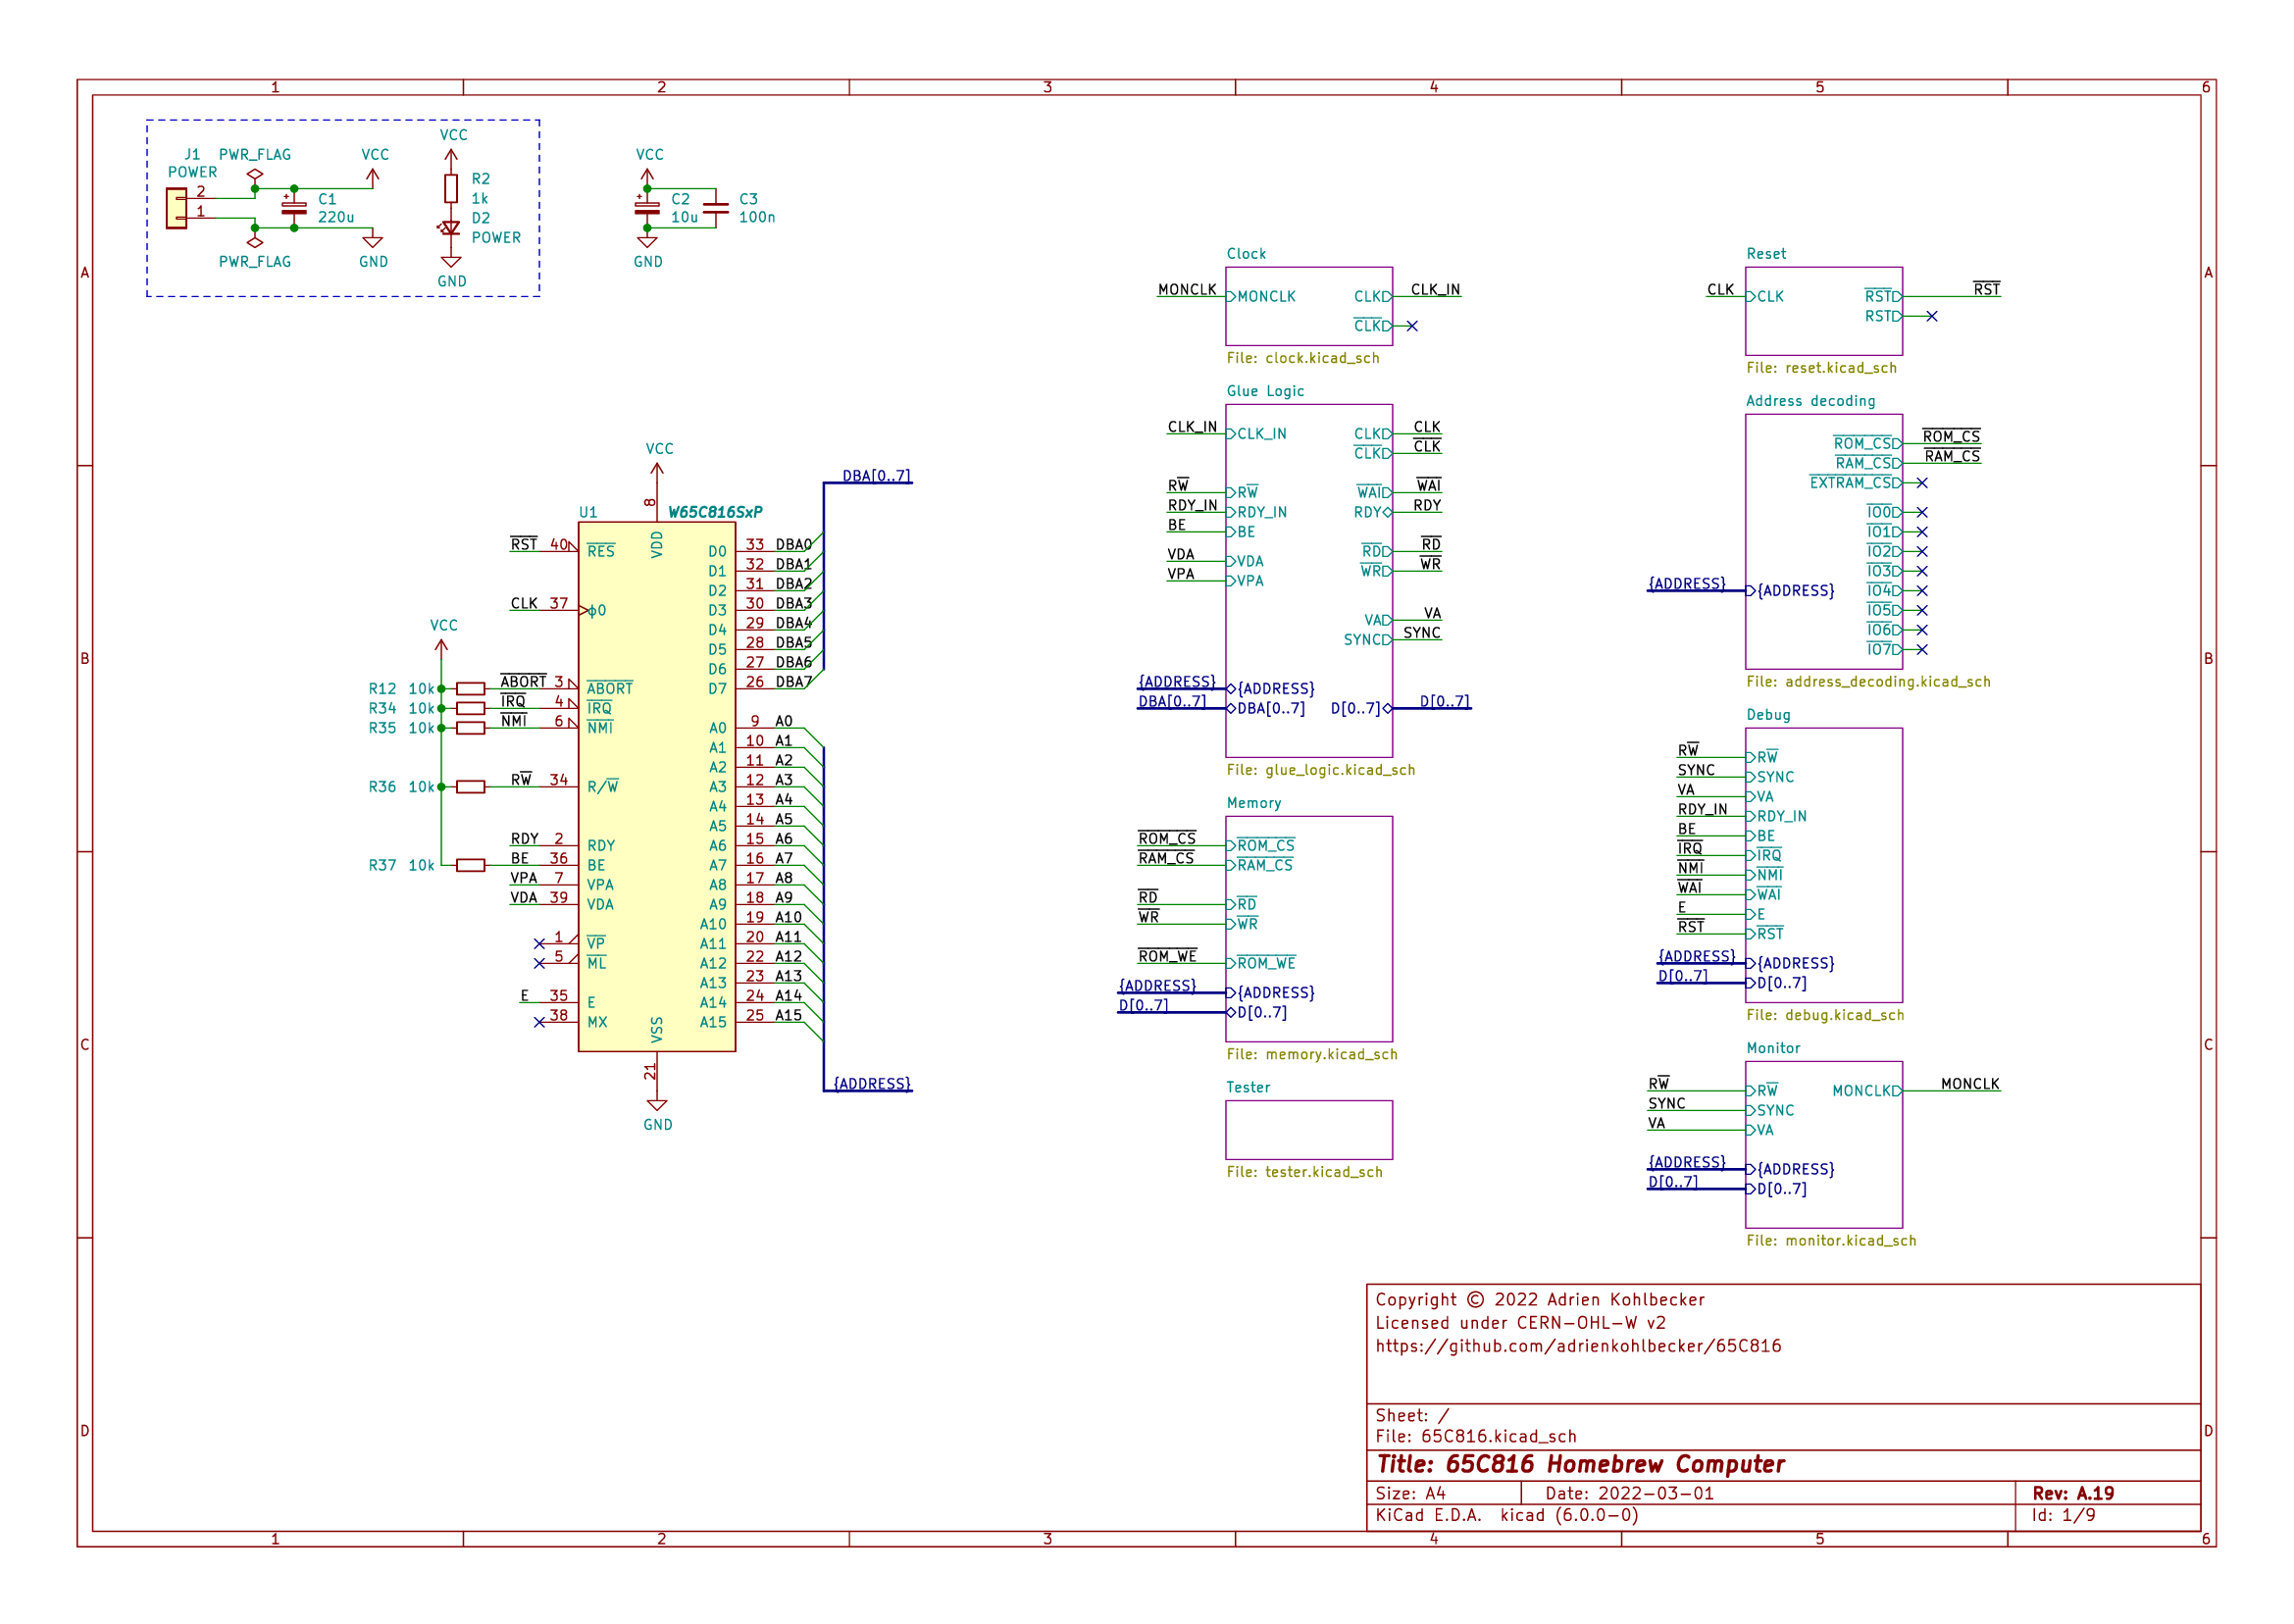2294x1624 pixels.
Task: Open the Address decoding hierarchical sheet
Action: [1823, 541]
